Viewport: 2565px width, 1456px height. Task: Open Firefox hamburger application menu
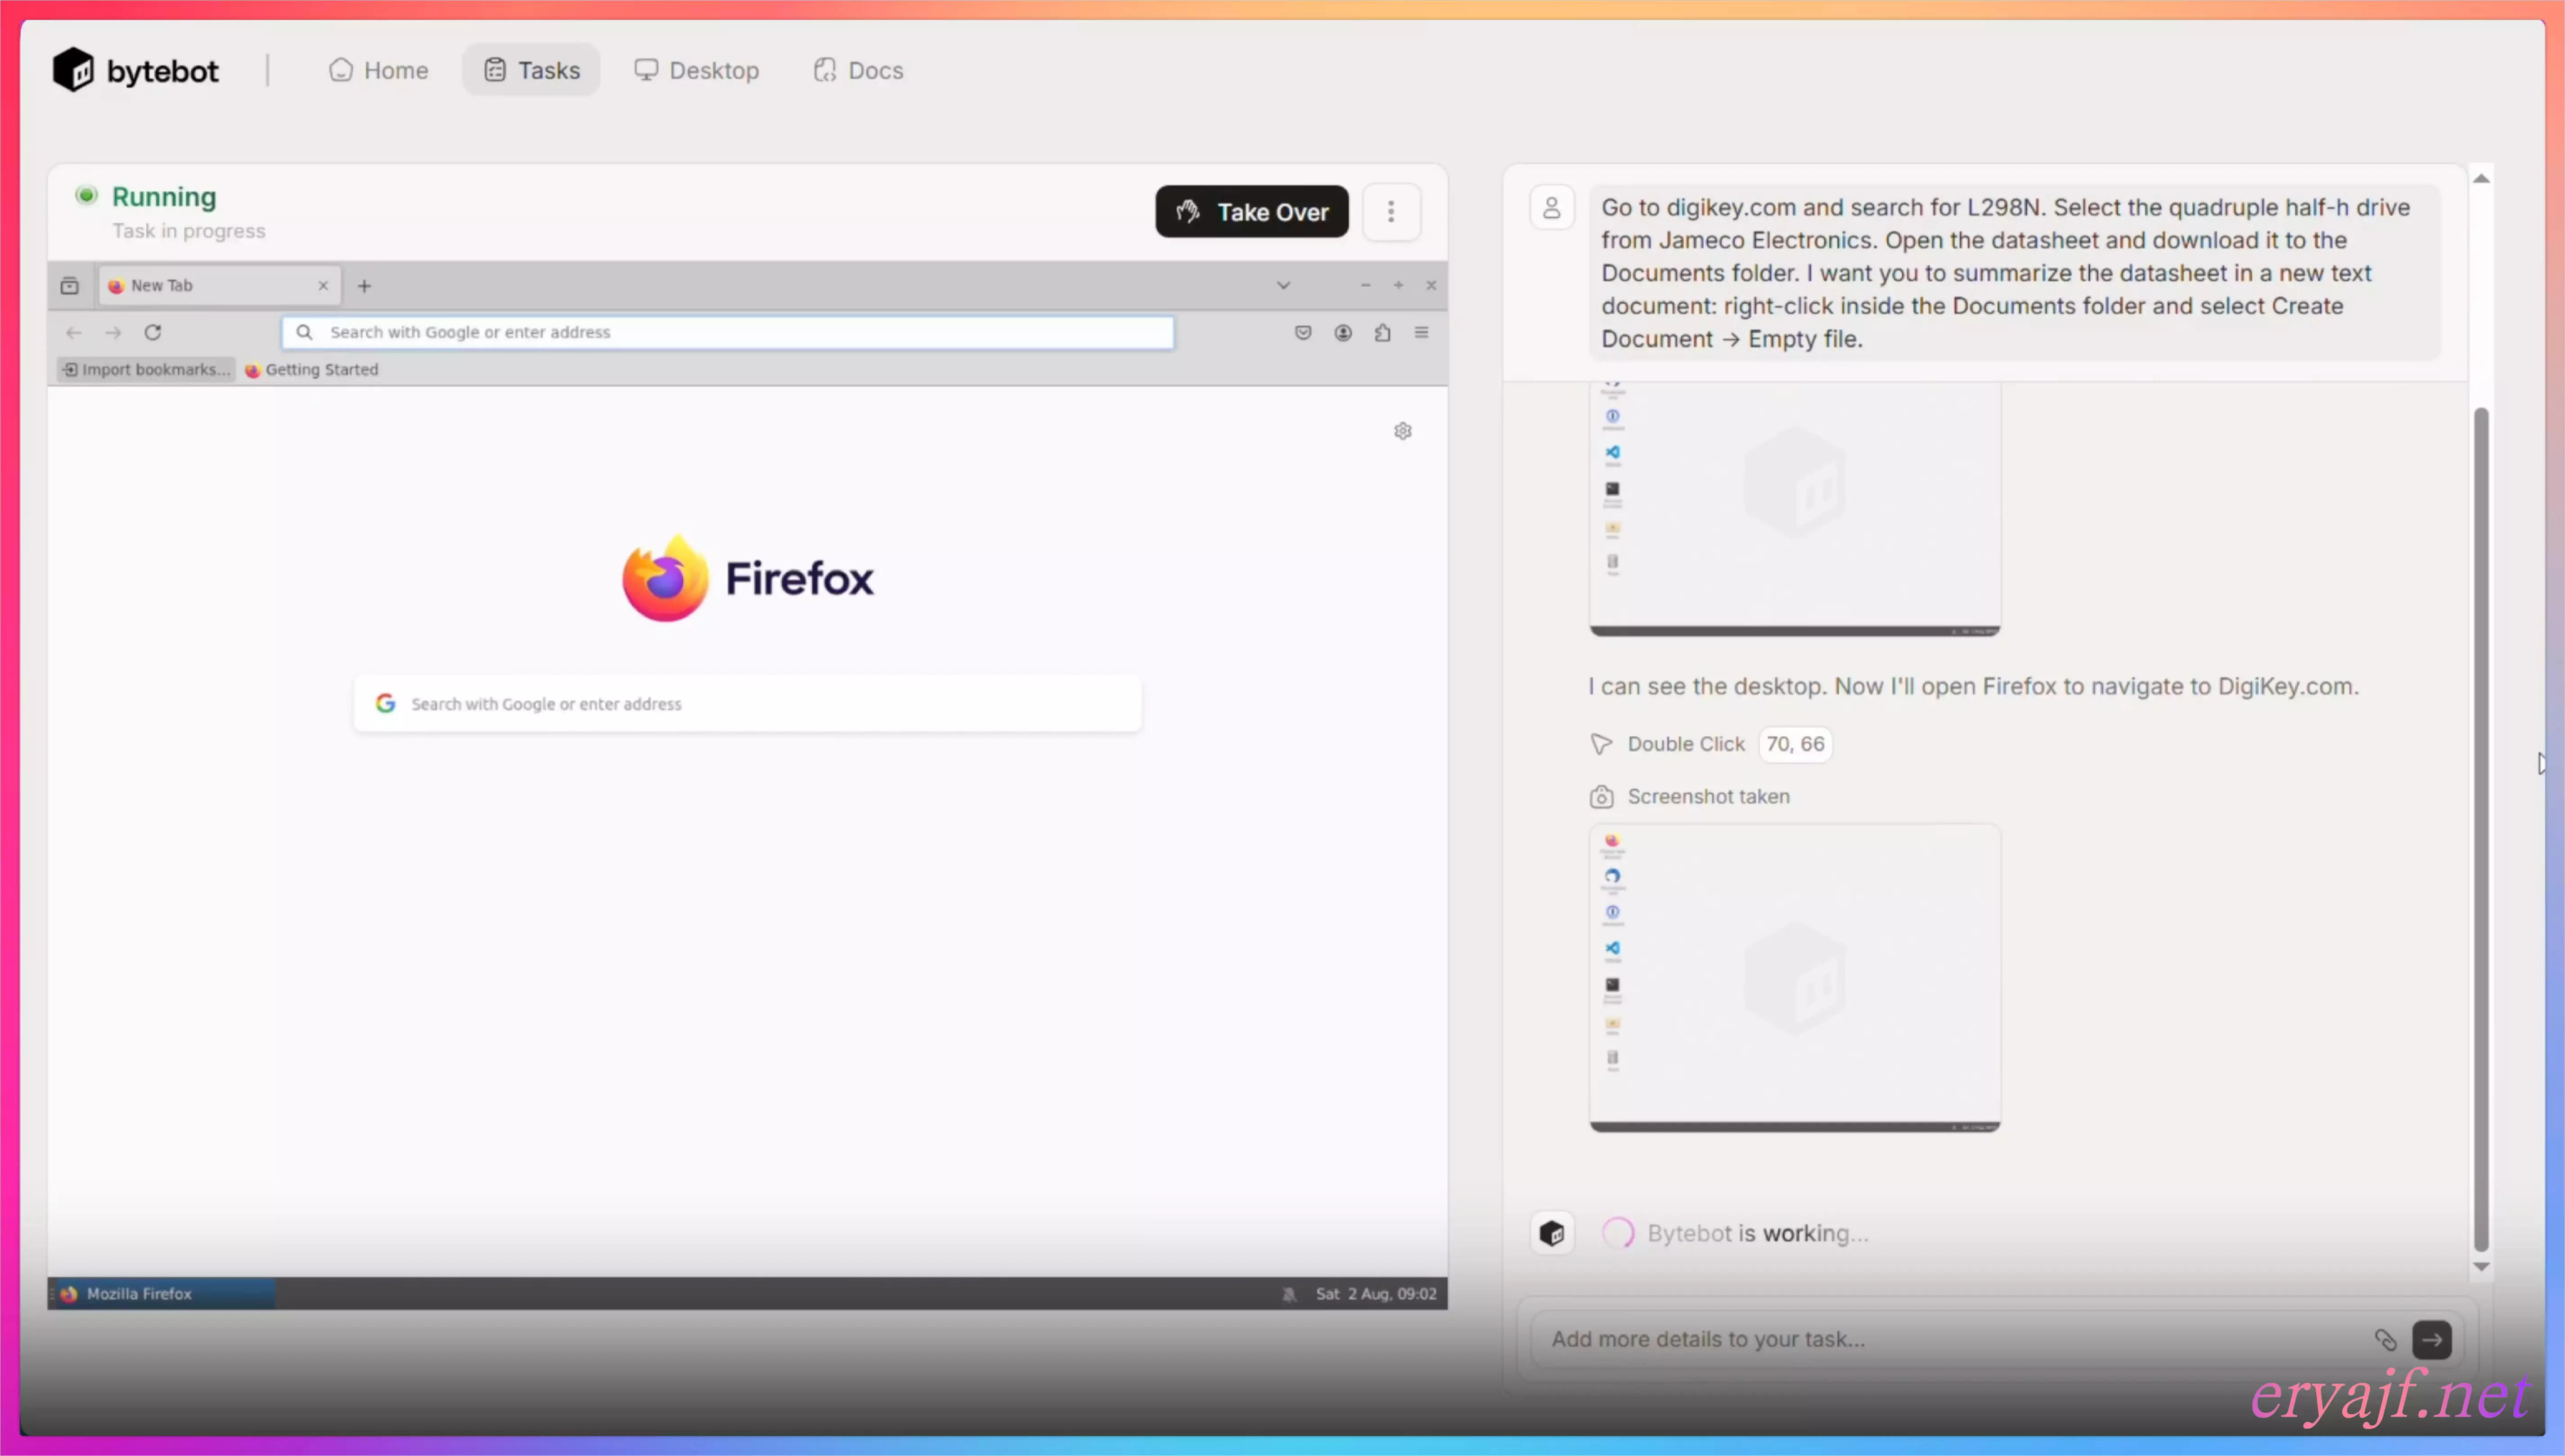pyautogui.click(x=1421, y=332)
